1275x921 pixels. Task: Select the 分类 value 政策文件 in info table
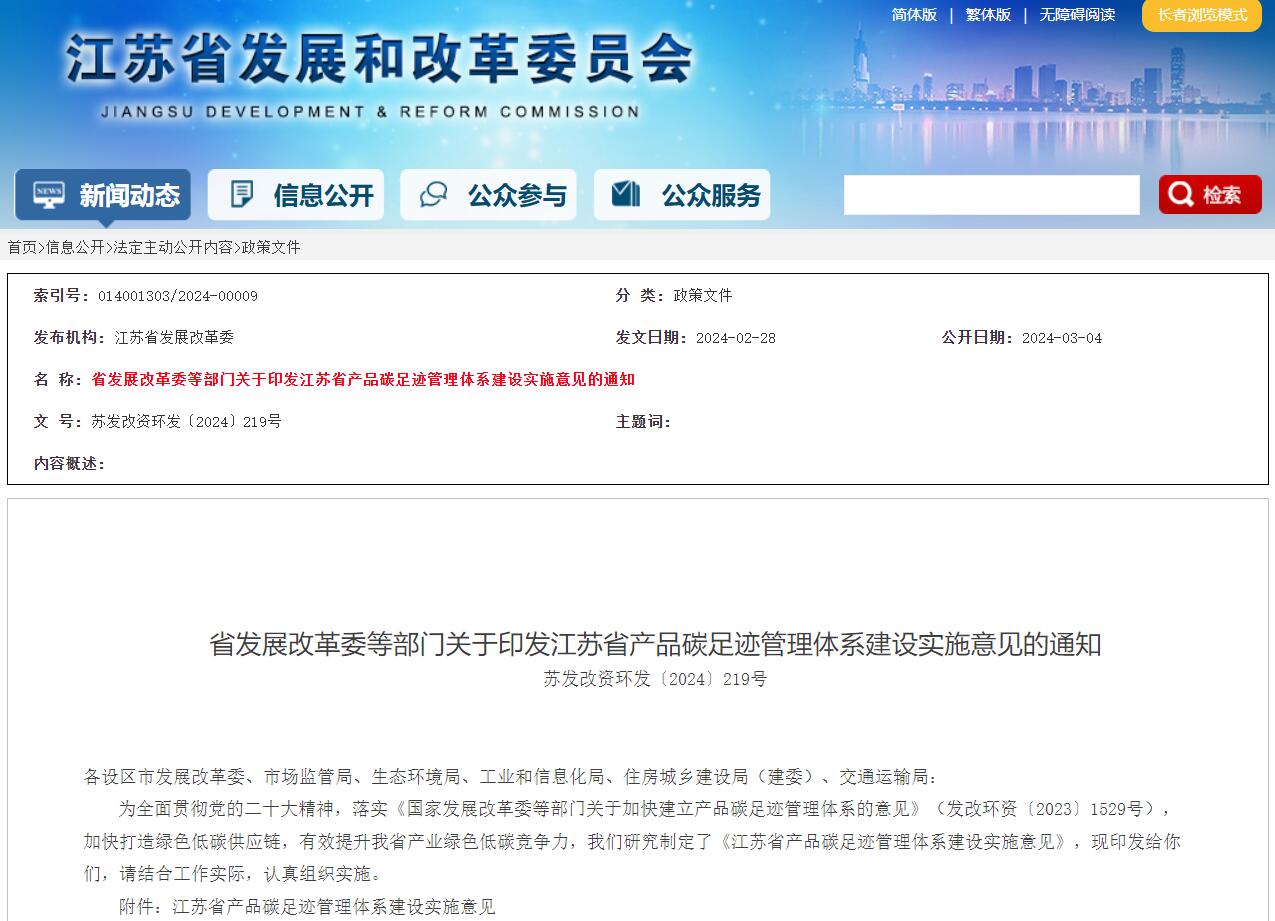pyautogui.click(x=703, y=295)
